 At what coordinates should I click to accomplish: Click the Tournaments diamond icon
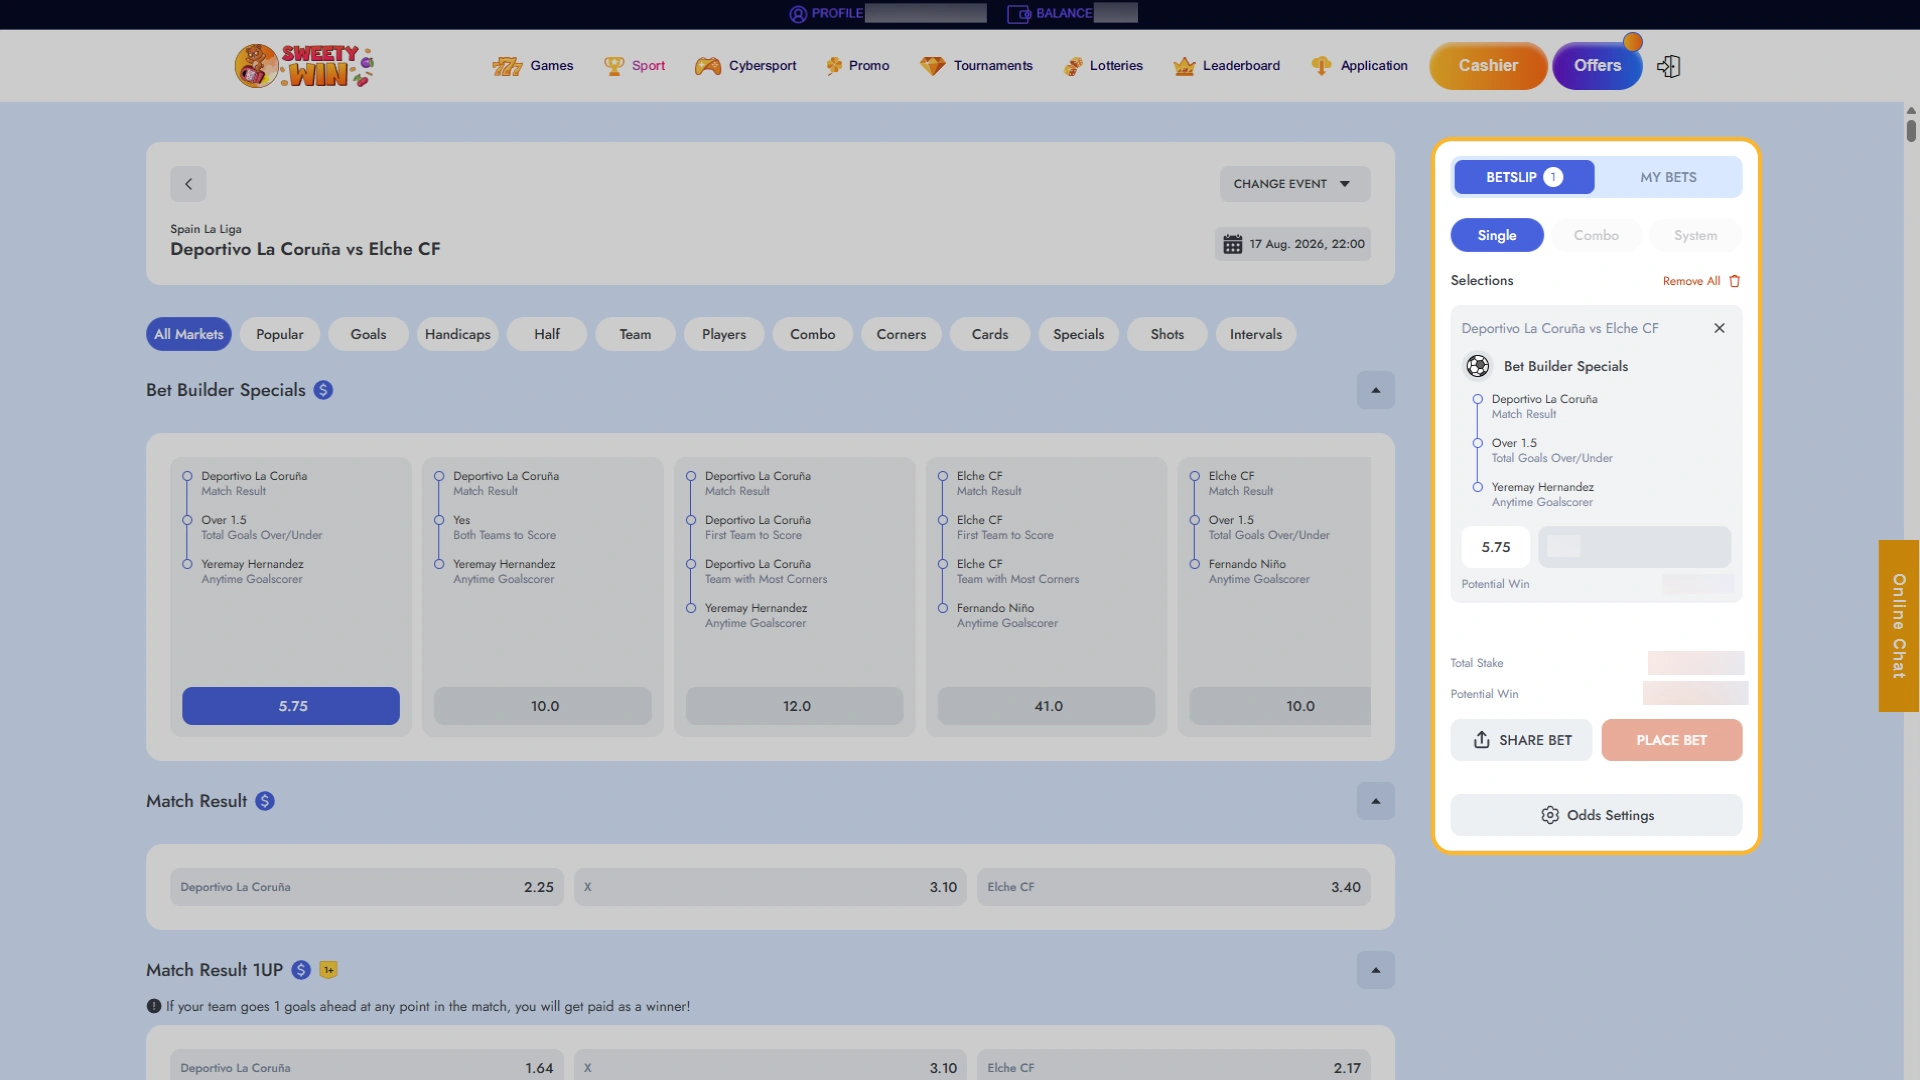point(932,66)
